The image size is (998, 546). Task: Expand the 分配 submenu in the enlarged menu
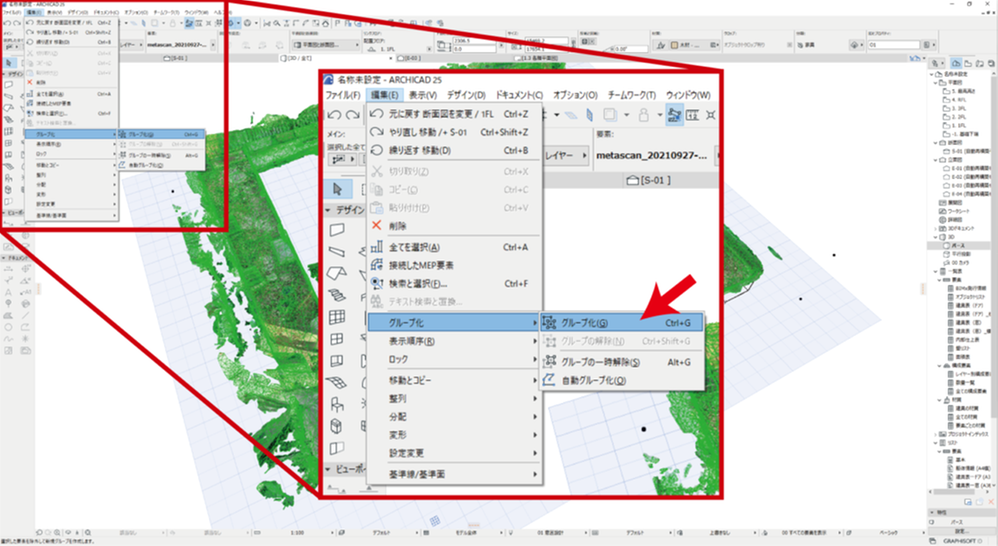pos(454,416)
